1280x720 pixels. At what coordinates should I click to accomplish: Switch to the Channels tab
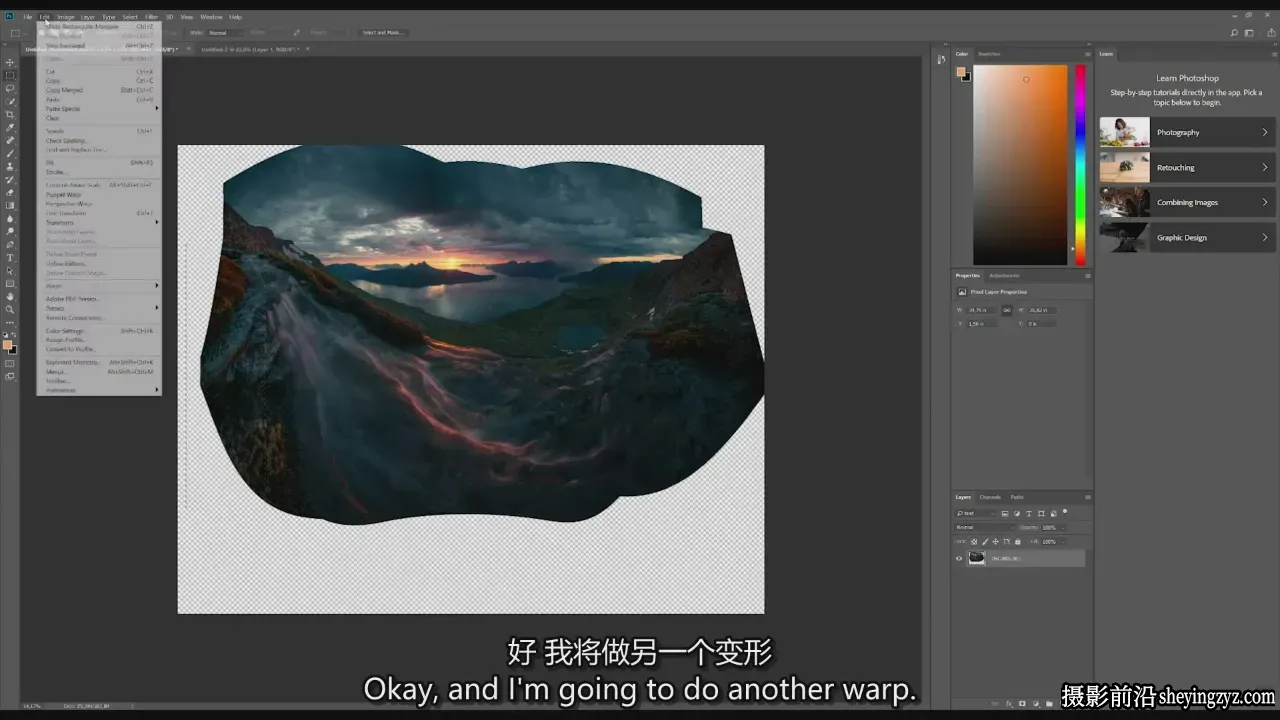[x=990, y=497]
